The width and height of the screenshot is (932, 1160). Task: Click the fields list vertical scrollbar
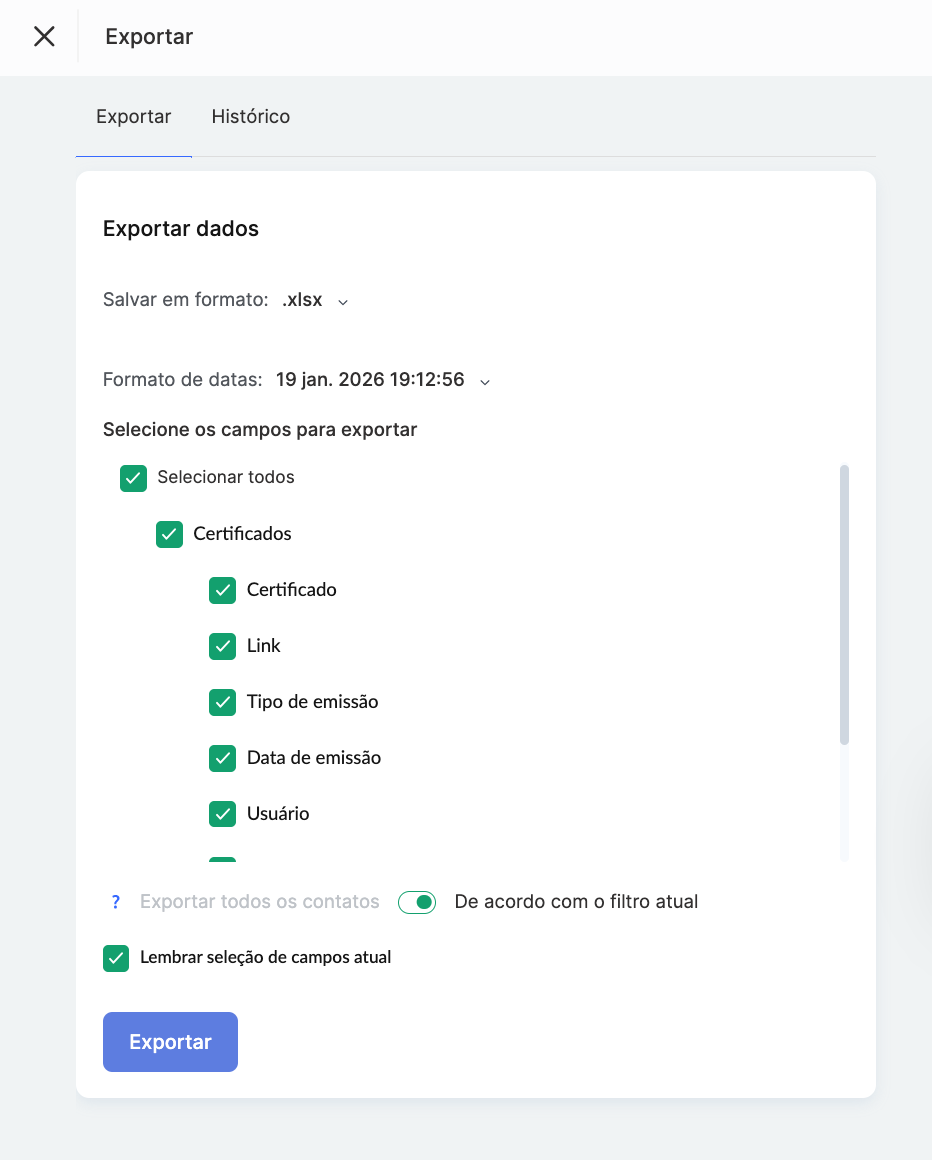pos(844,605)
